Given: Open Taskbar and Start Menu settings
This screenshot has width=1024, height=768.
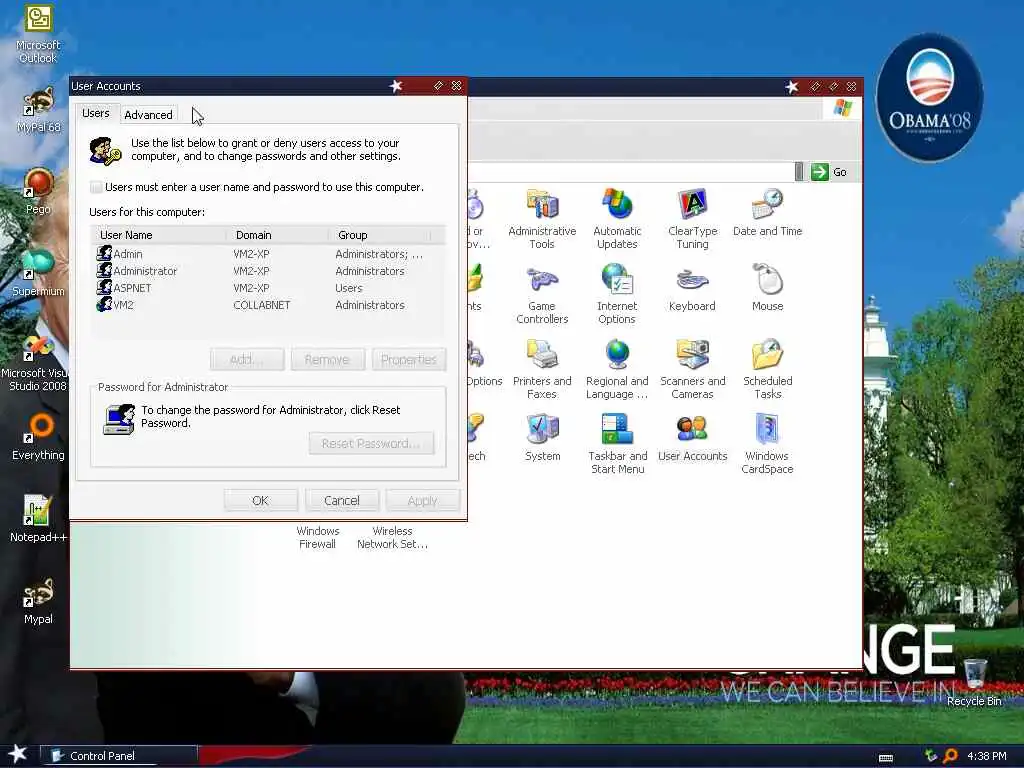Looking at the screenshot, I should point(617,444).
